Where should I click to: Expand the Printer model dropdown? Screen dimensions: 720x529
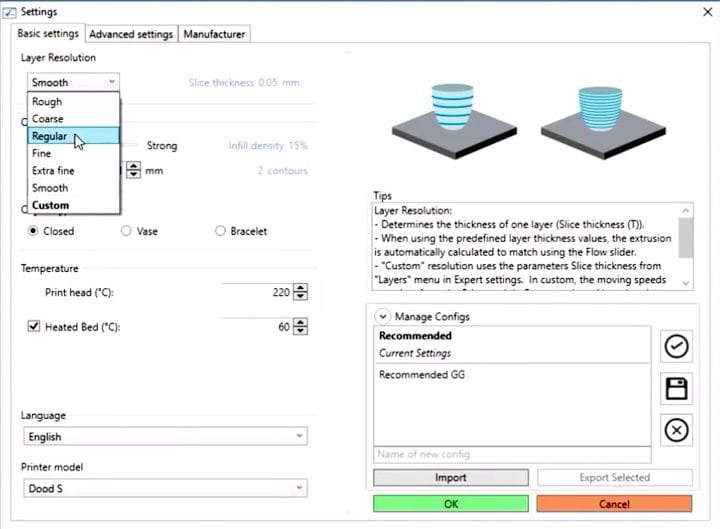[165, 488]
